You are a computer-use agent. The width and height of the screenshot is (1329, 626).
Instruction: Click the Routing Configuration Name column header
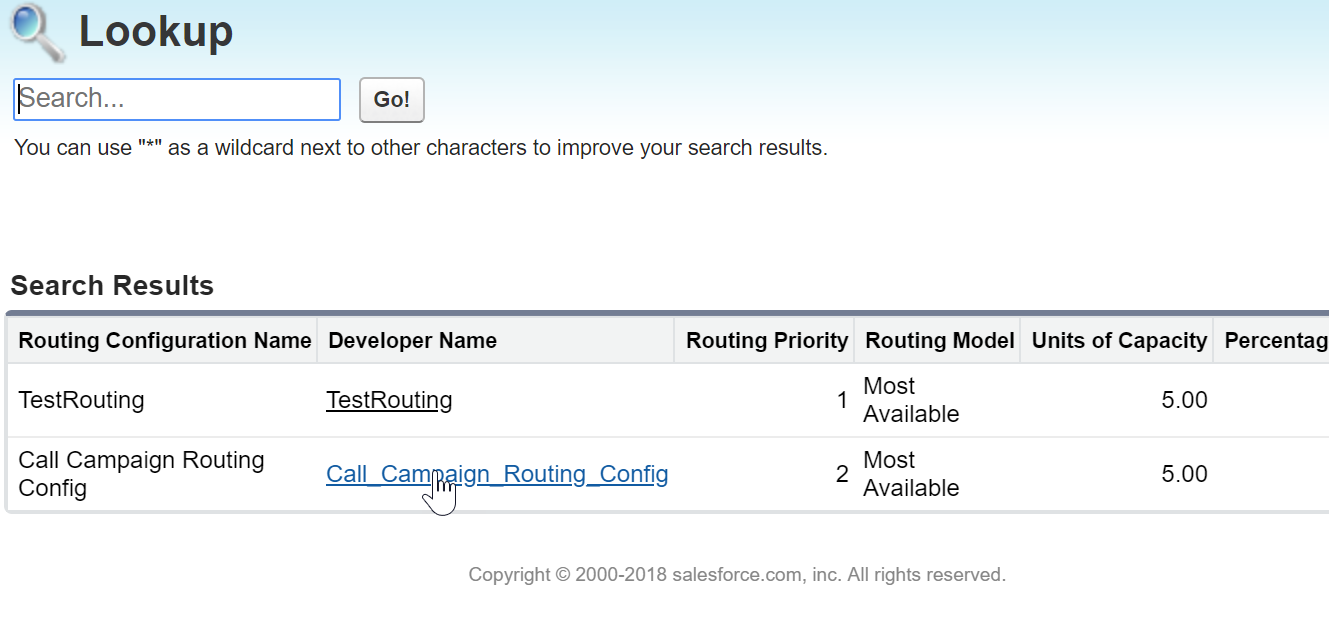pyautogui.click(x=165, y=340)
